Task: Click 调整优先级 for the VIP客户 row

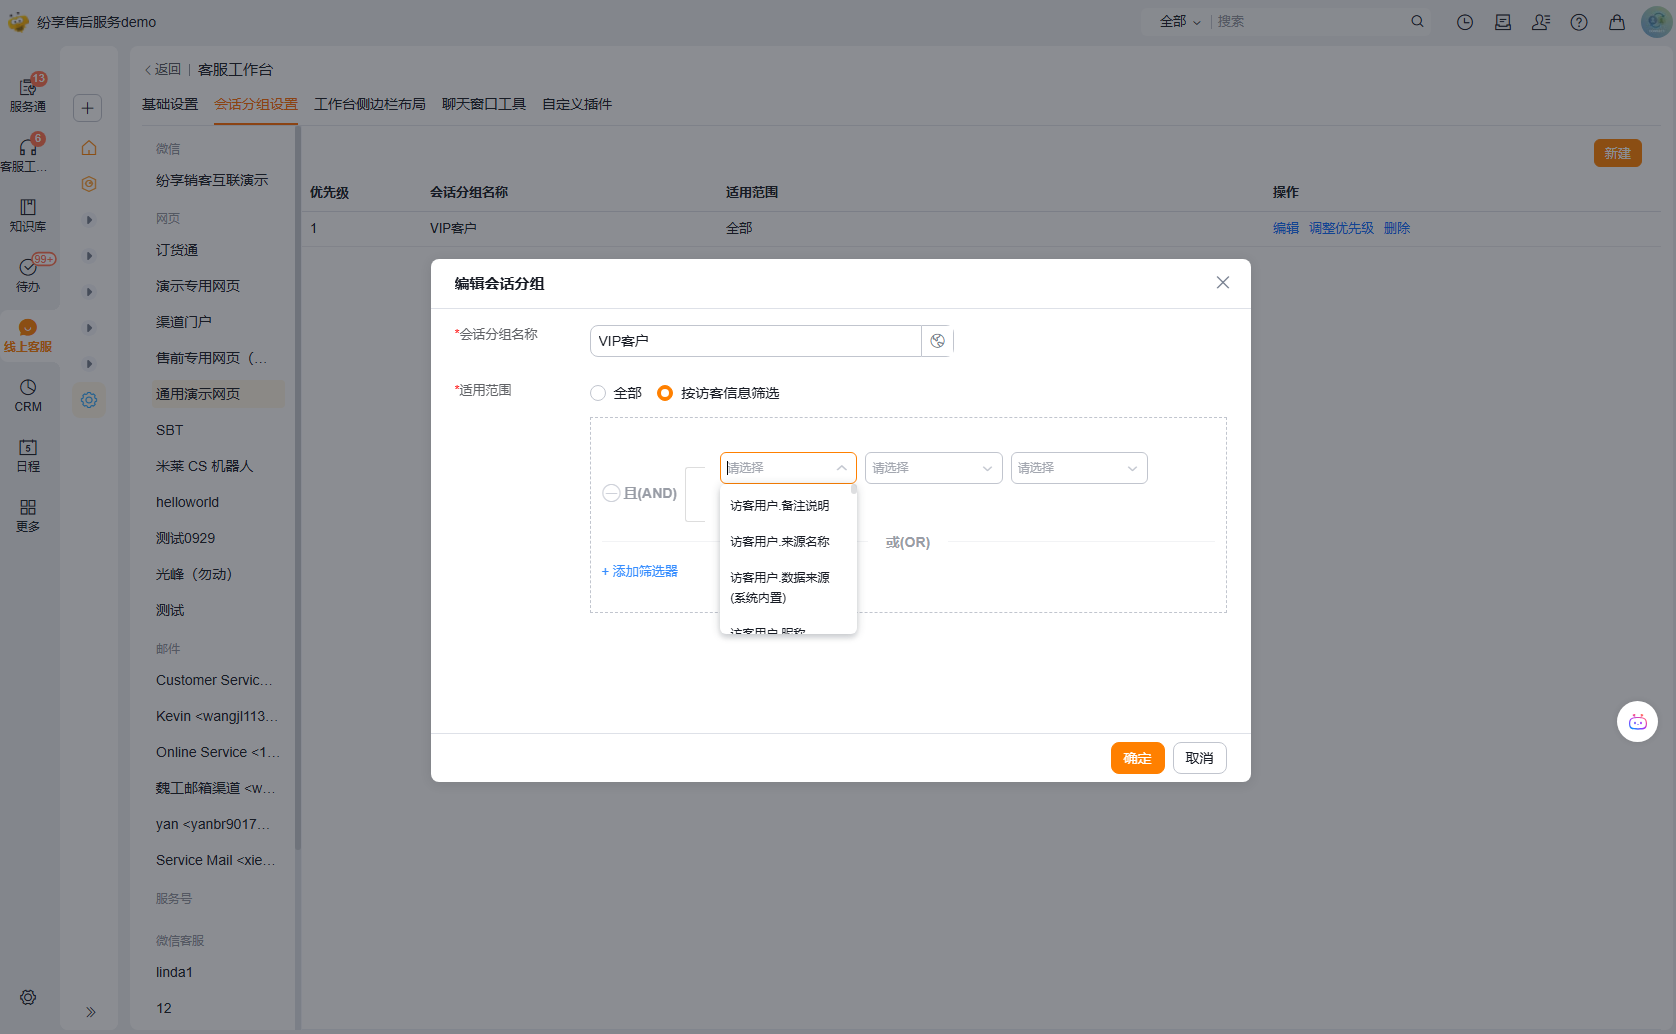Action: point(1342,228)
